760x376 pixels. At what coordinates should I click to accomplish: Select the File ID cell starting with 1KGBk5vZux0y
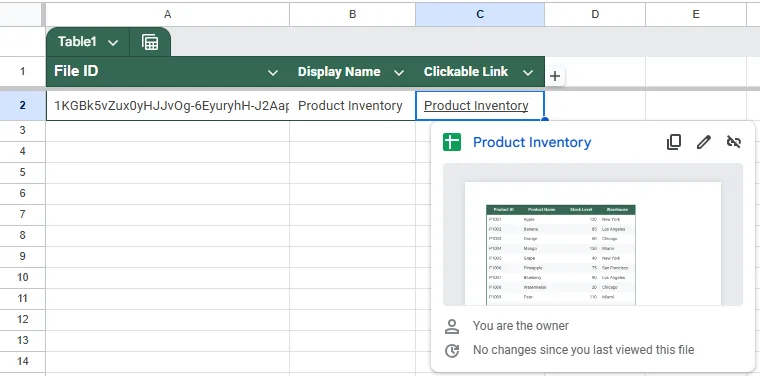pos(168,106)
